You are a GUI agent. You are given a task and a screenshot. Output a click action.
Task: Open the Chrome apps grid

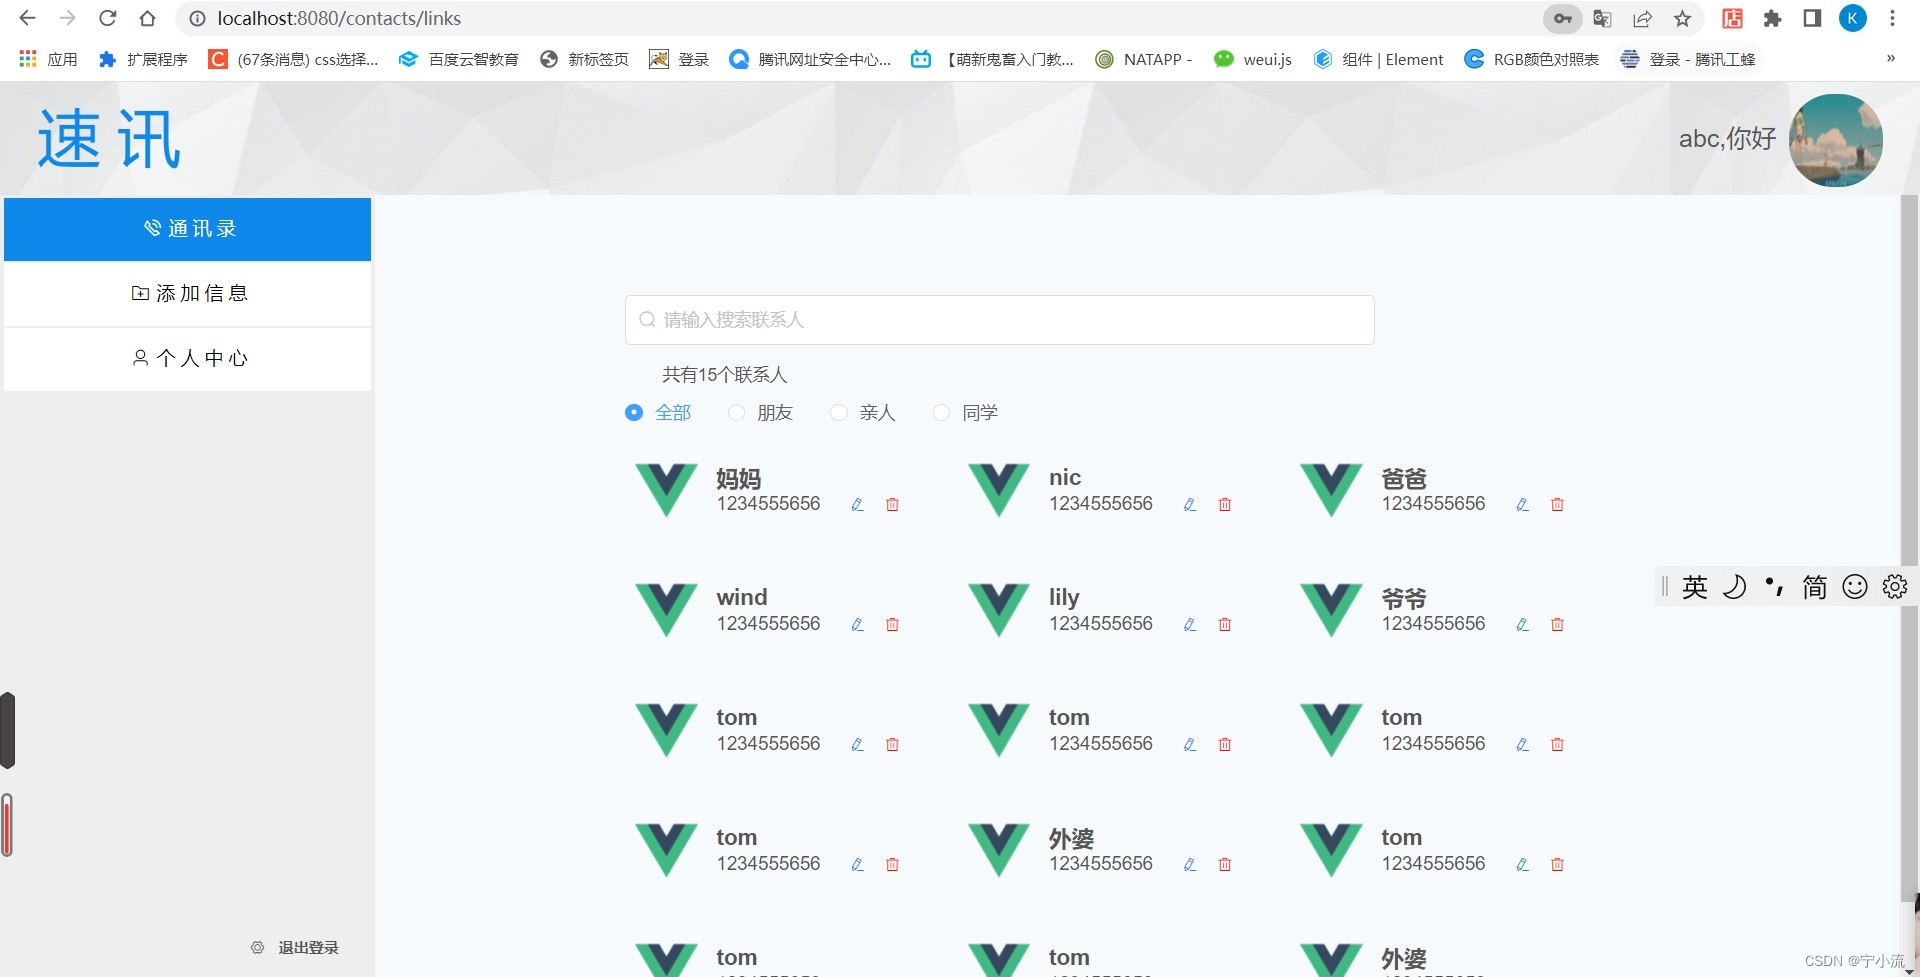(x=27, y=59)
